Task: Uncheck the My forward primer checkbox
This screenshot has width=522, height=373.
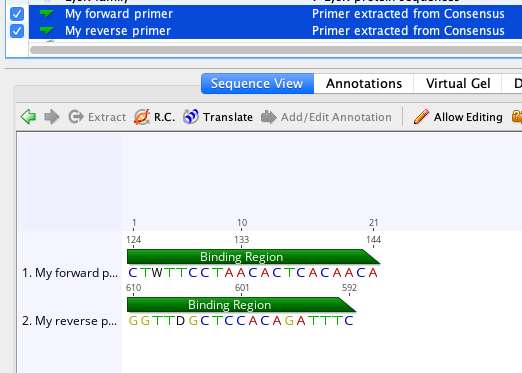Action: 17,14
